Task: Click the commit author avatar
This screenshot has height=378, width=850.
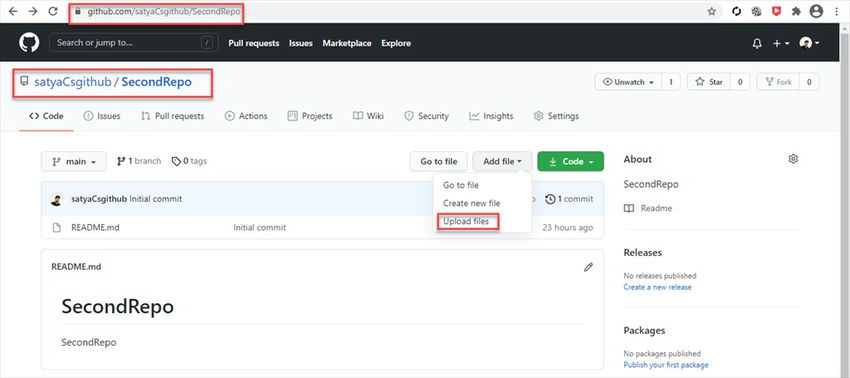Action: [56, 199]
